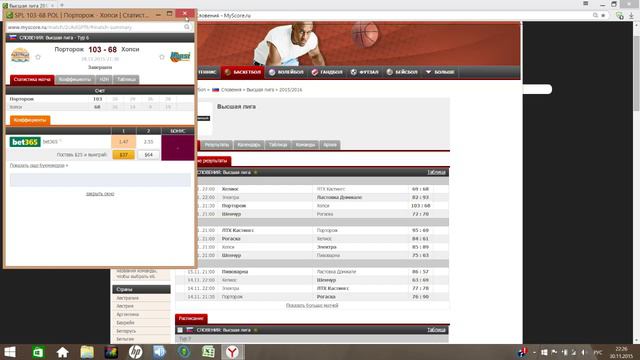Add Portorož to favorites with its star

click(x=38, y=57)
